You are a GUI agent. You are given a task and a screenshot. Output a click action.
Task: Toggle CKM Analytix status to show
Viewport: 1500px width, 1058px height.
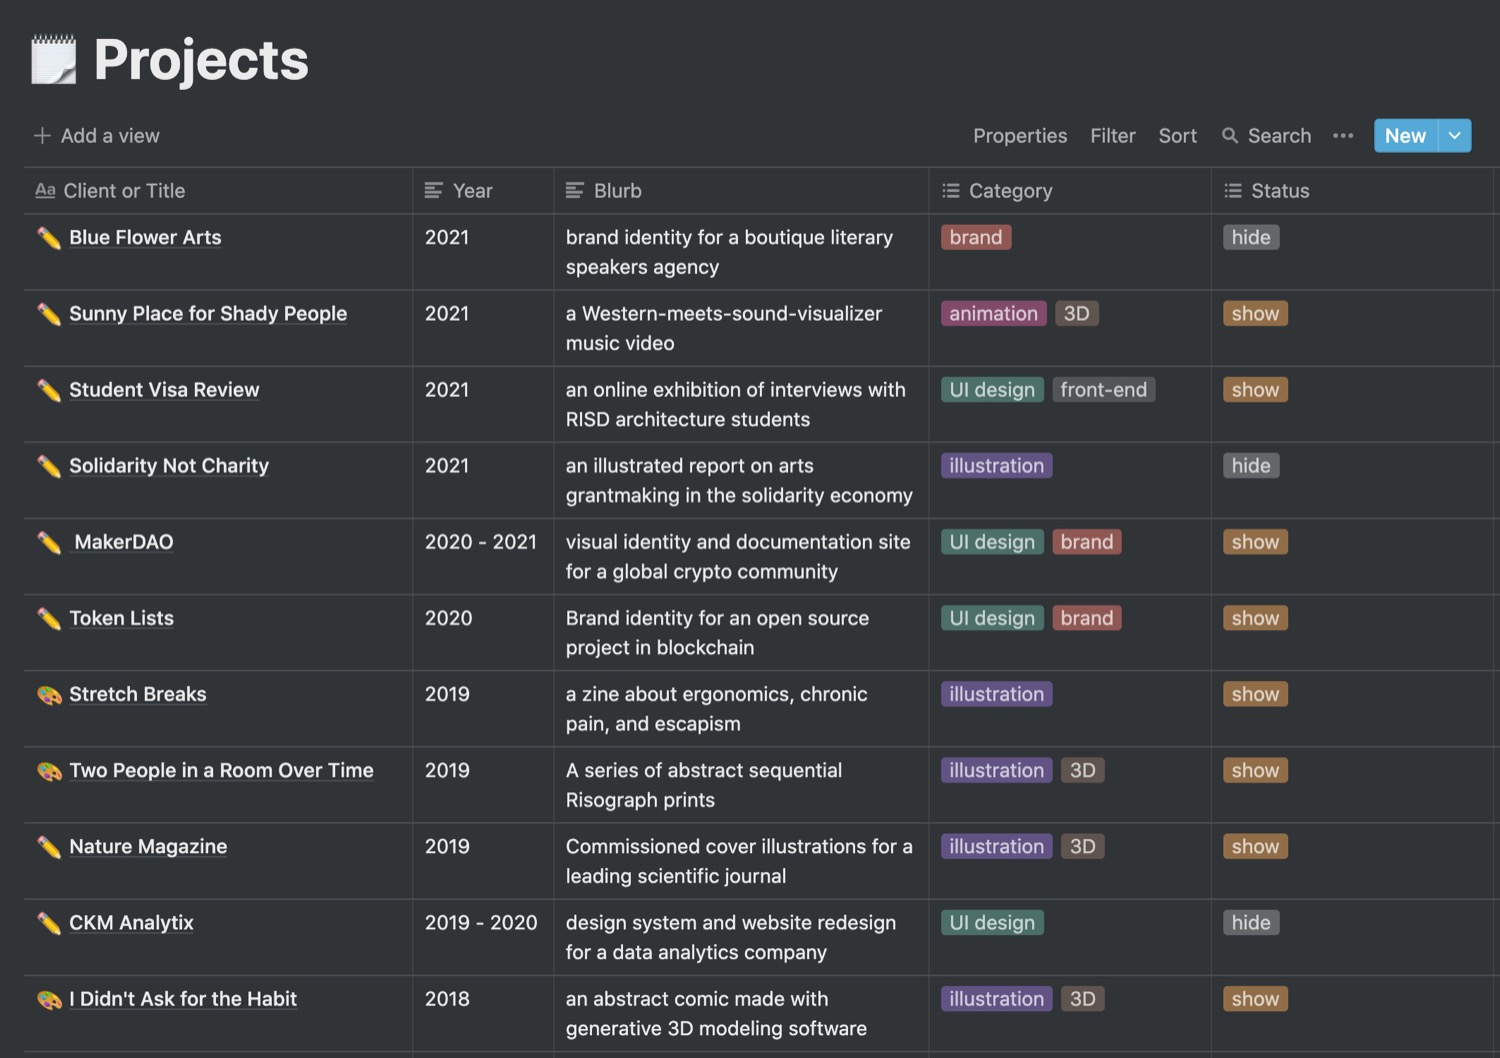click(x=1251, y=922)
